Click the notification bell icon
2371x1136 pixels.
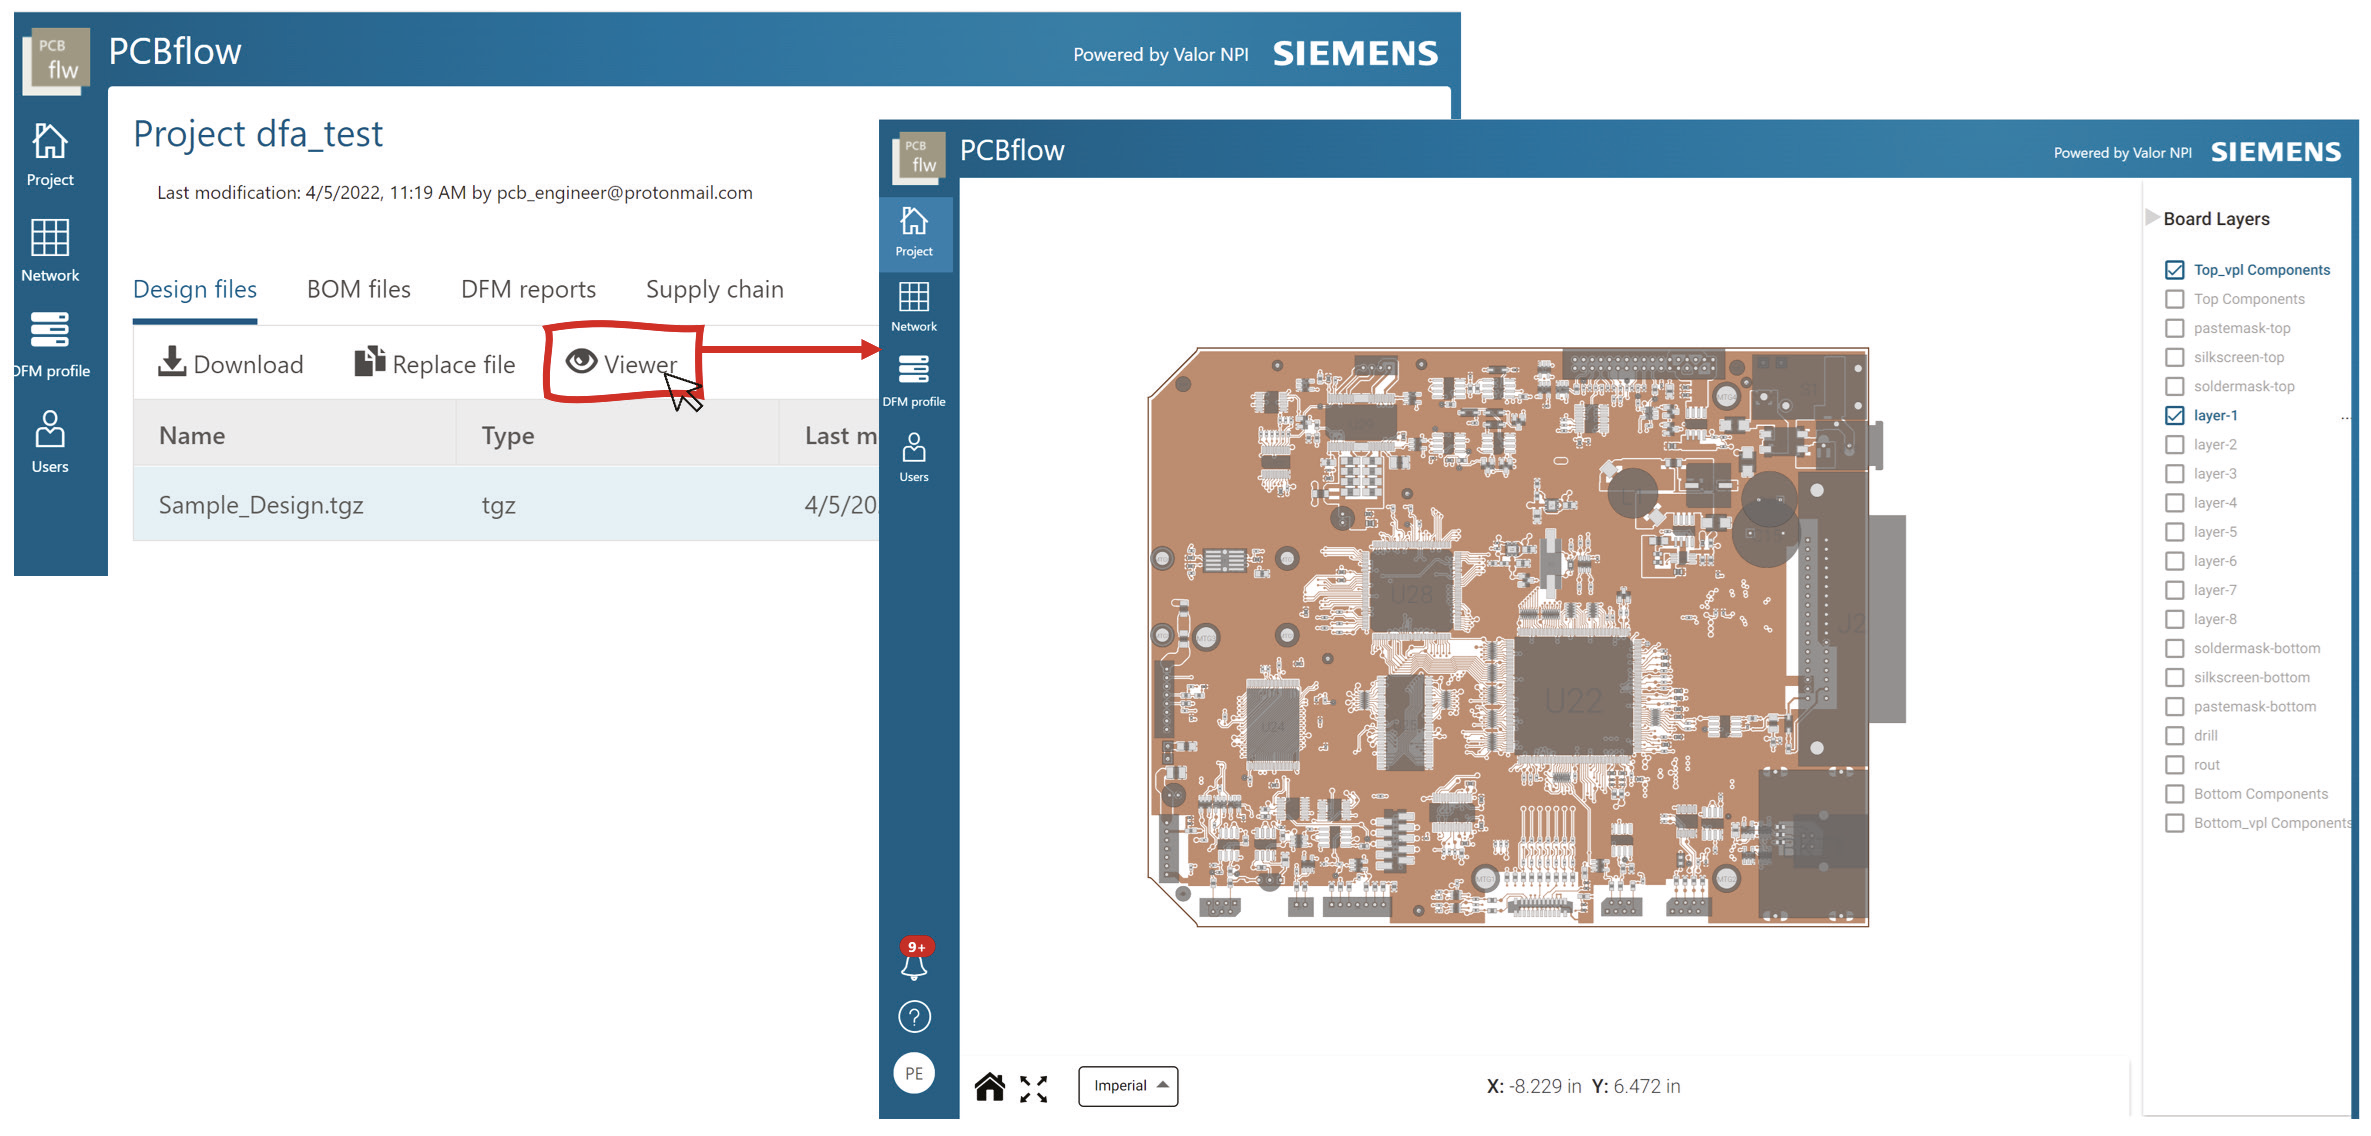(914, 965)
